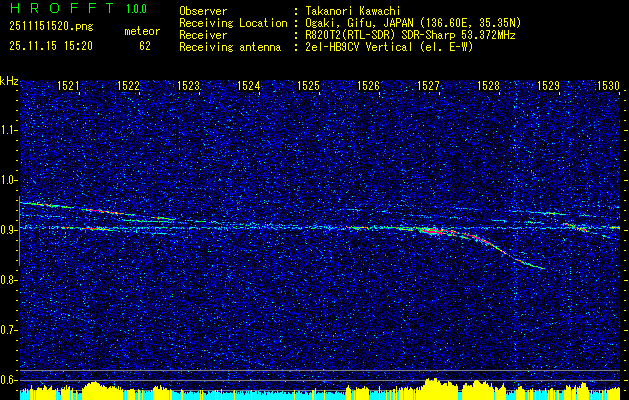Click the 1521 time marker

point(68,85)
